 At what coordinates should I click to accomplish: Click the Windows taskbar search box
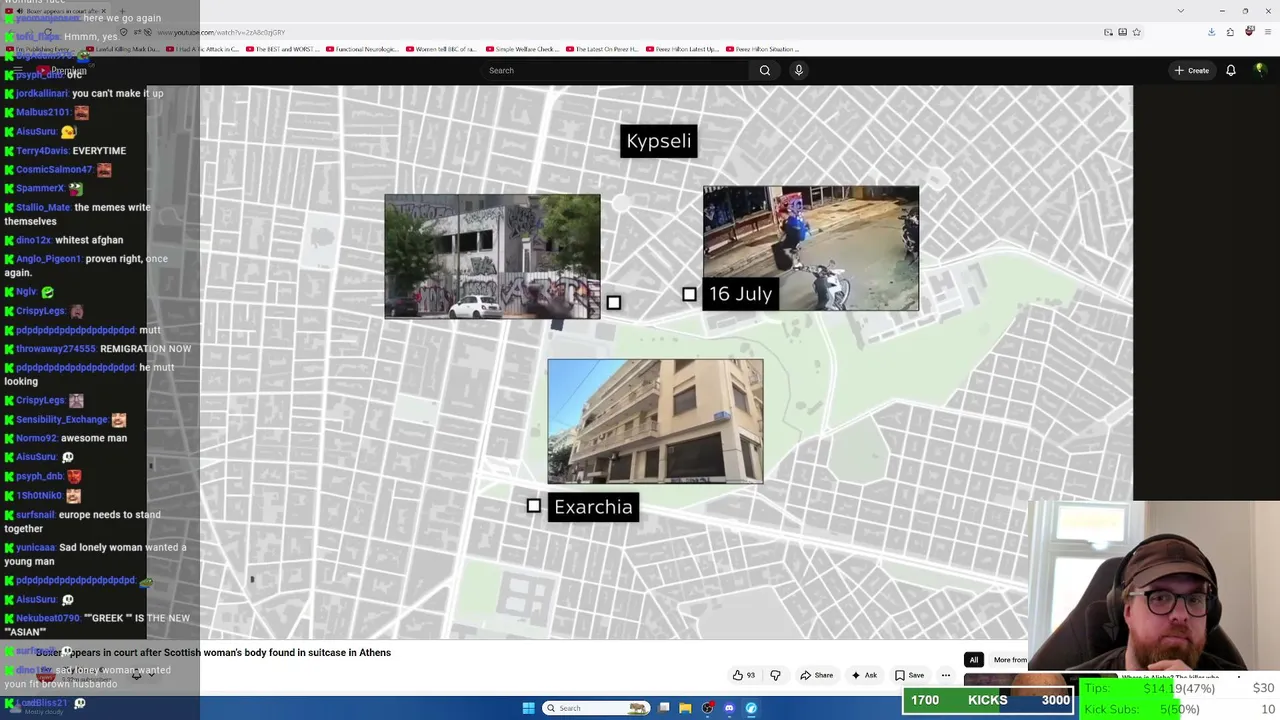[x=595, y=708]
